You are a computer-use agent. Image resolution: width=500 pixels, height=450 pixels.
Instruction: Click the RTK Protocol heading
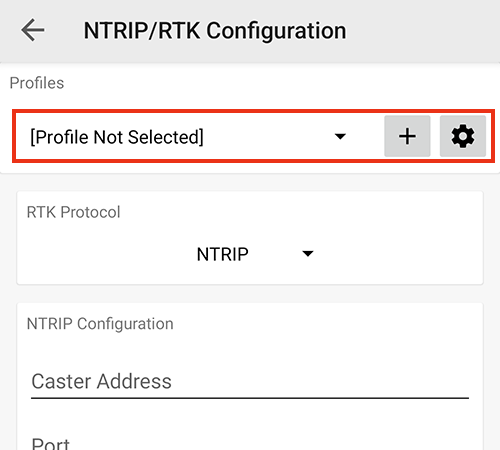73,212
